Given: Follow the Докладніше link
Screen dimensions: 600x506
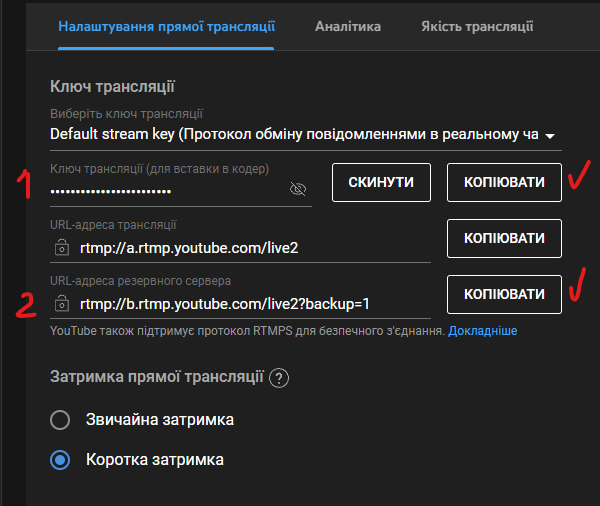Looking at the screenshot, I should (x=483, y=330).
